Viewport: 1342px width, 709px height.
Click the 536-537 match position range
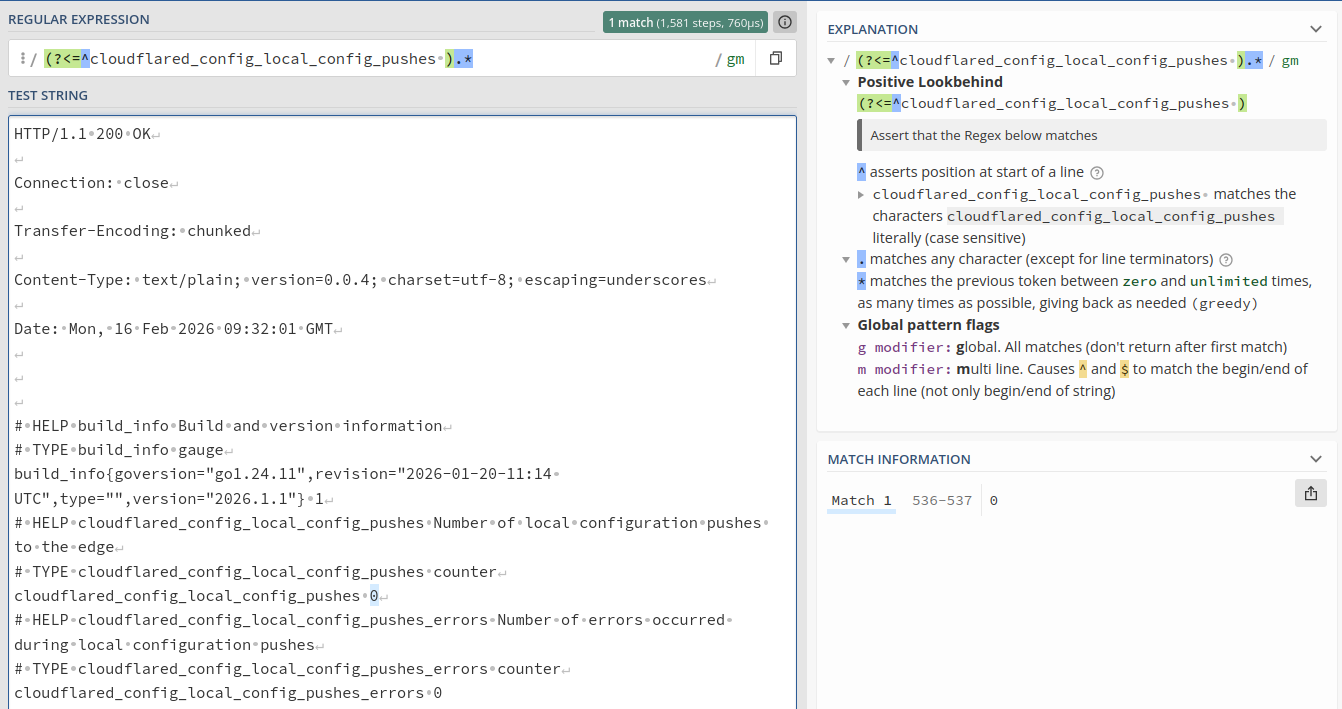click(x=942, y=500)
